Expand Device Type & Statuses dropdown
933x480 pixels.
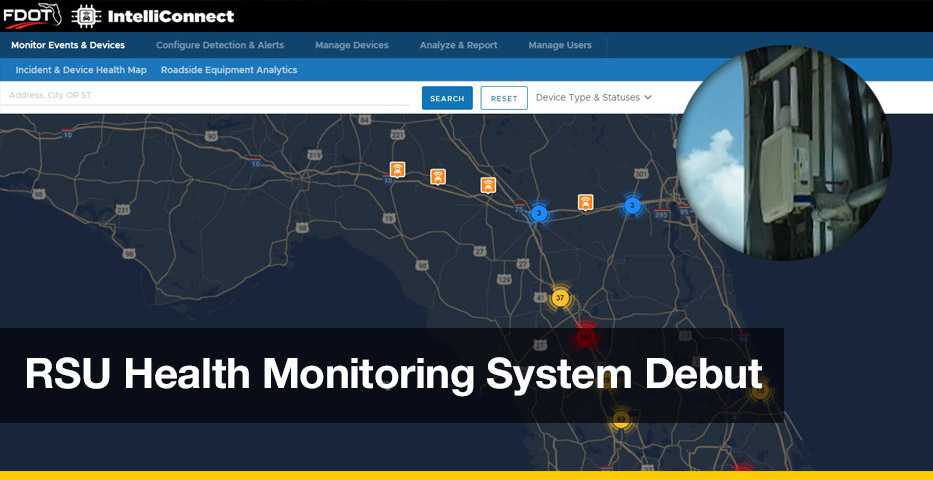(x=593, y=98)
